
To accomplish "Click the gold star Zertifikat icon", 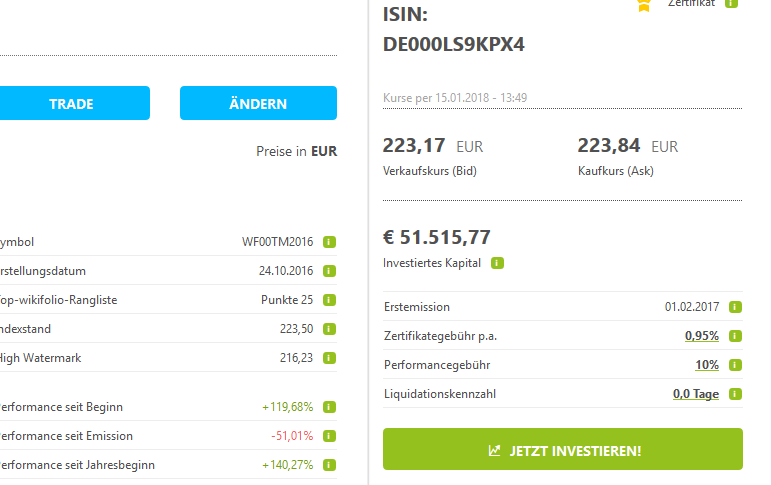I will coord(644,4).
